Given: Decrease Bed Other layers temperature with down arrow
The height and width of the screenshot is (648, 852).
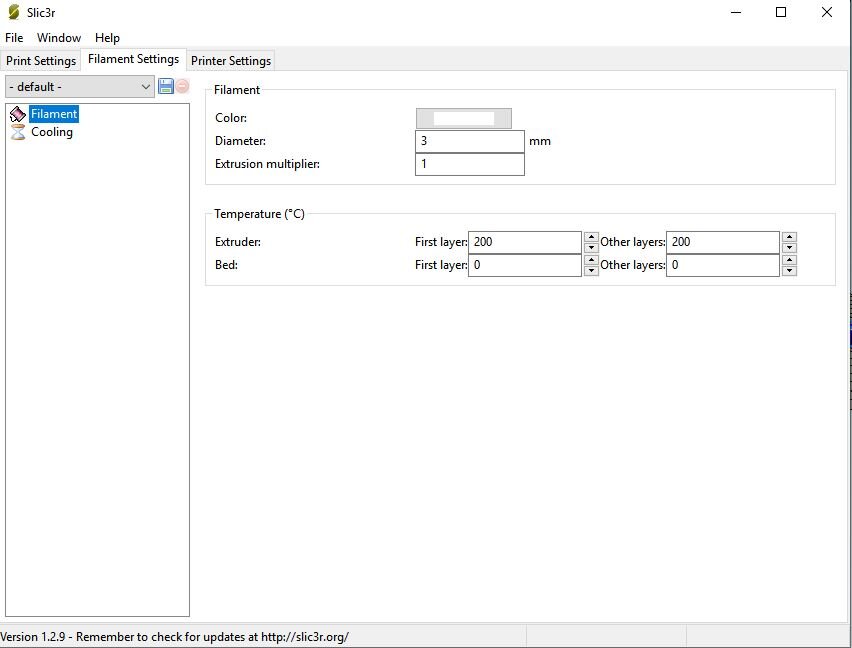Looking at the screenshot, I should pyautogui.click(x=790, y=270).
